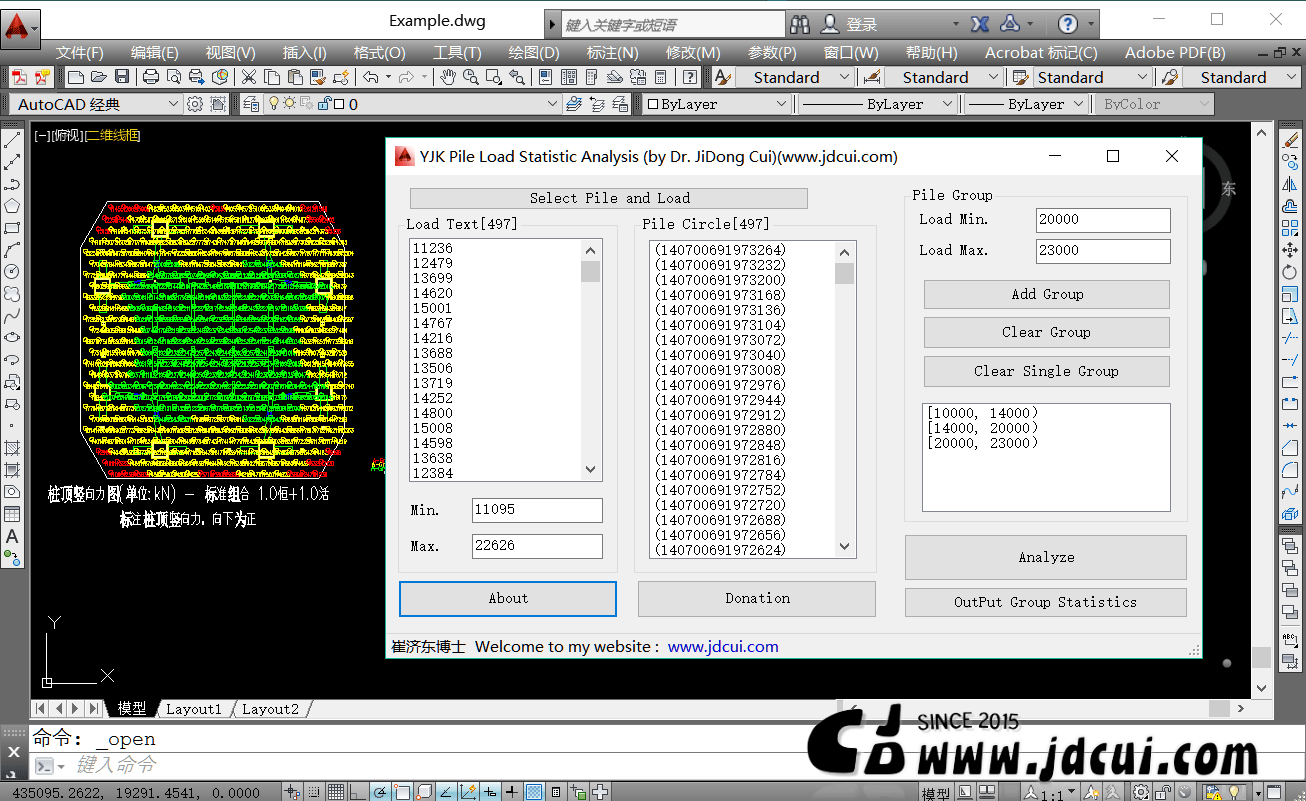Click the Load Min. input field
This screenshot has height=801, width=1306.
(x=1103, y=220)
